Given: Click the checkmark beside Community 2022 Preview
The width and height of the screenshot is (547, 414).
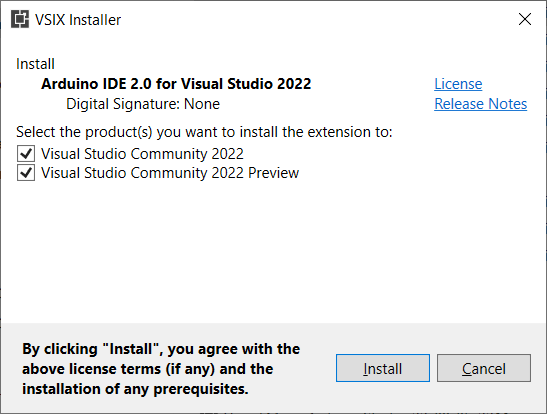Looking at the screenshot, I should [26, 173].
